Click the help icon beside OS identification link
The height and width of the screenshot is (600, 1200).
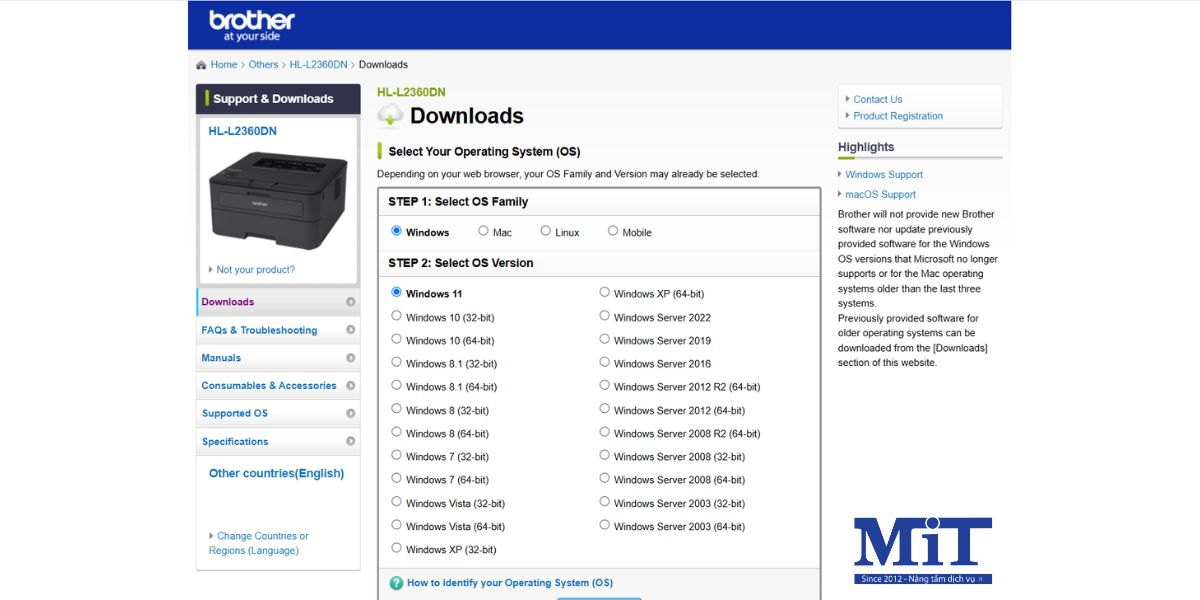pos(396,583)
